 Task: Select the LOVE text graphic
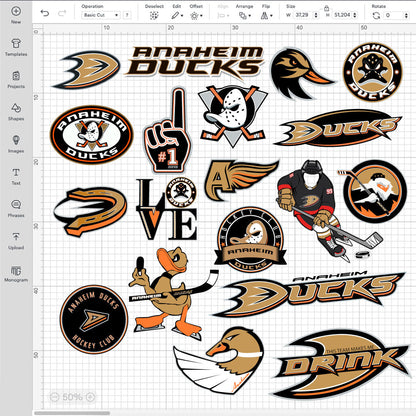[x=167, y=208]
